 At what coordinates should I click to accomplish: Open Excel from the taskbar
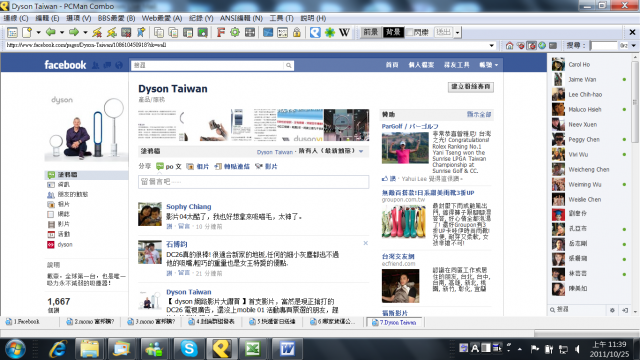(253, 349)
